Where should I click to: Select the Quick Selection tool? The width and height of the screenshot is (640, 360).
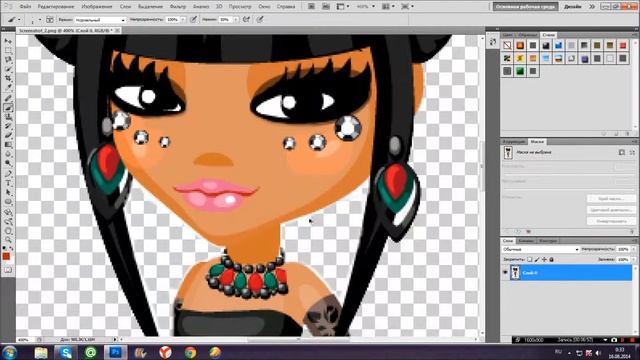click(8, 69)
